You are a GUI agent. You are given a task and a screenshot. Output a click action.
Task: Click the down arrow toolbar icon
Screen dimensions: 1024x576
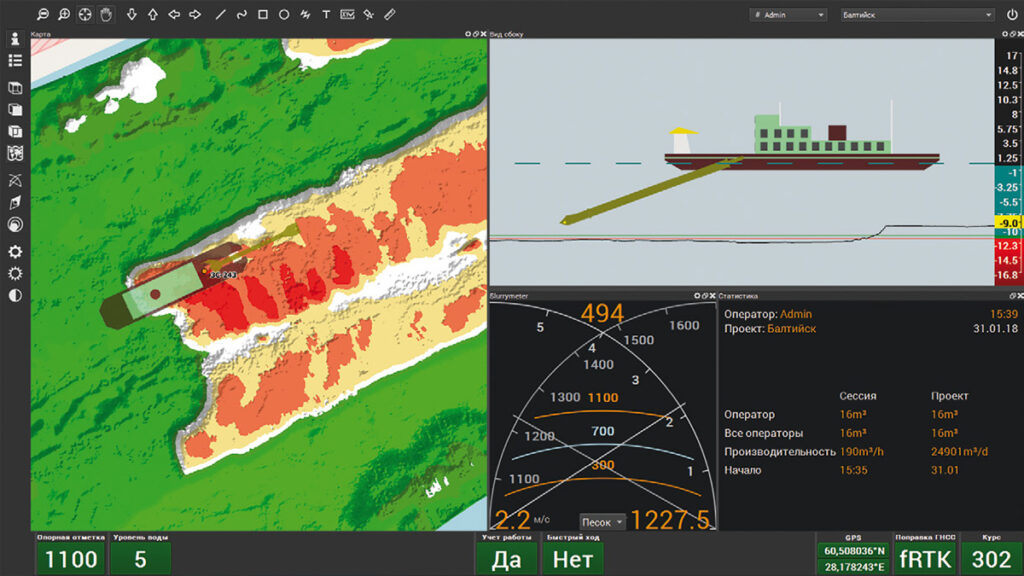tap(131, 14)
